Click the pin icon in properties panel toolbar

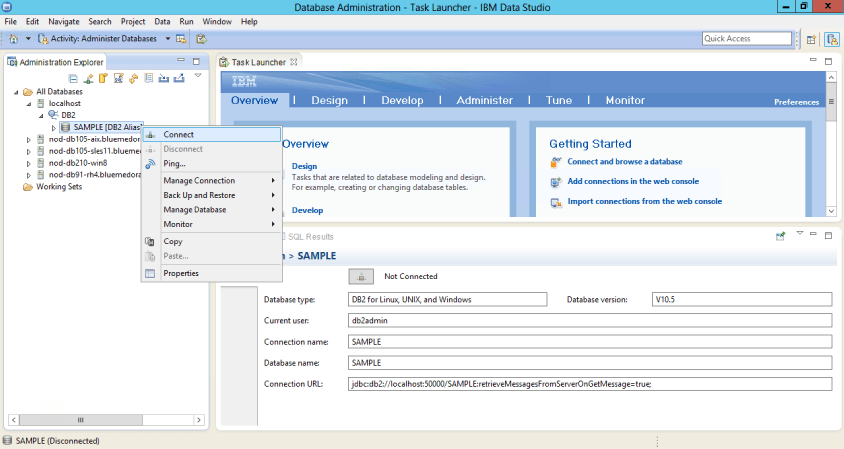point(780,236)
